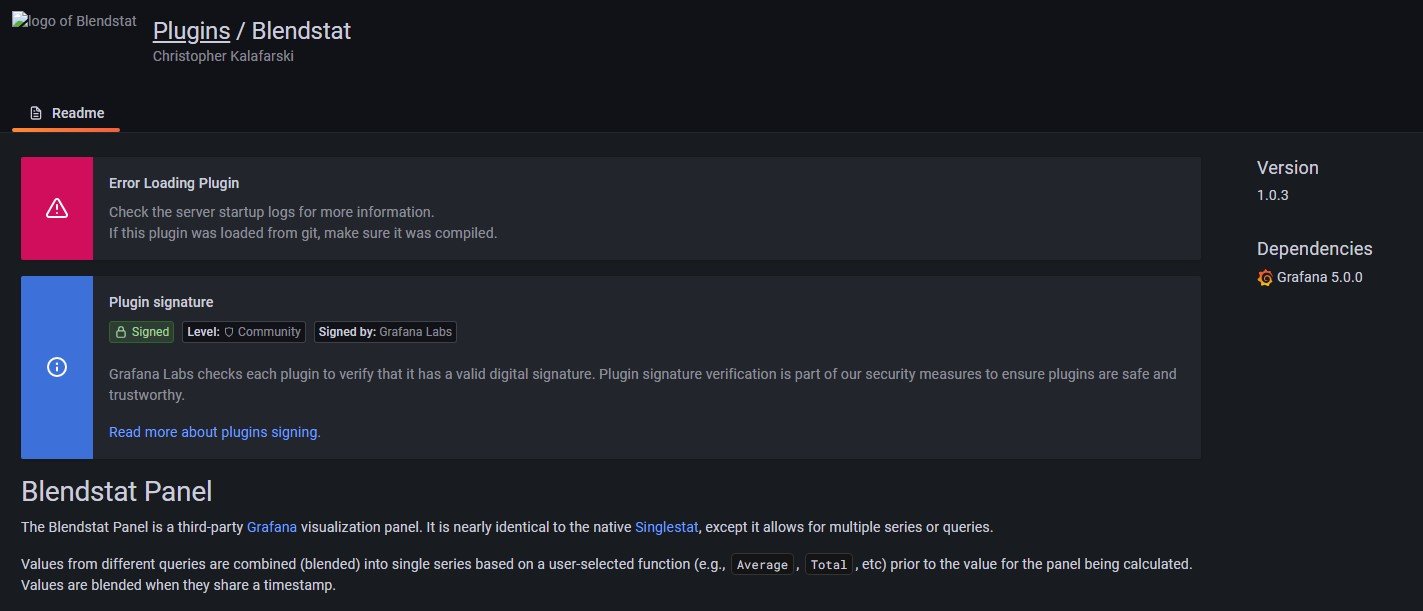Click the author name Christopher Kalafarski
Screen dimensions: 1423x611
(x=223, y=56)
